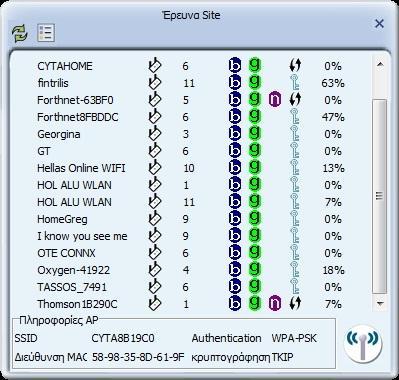Image resolution: width=399 pixels, height=380 pixels.
Task: Click the Κρυπτογράφηση label
Action: coord(231,358)
